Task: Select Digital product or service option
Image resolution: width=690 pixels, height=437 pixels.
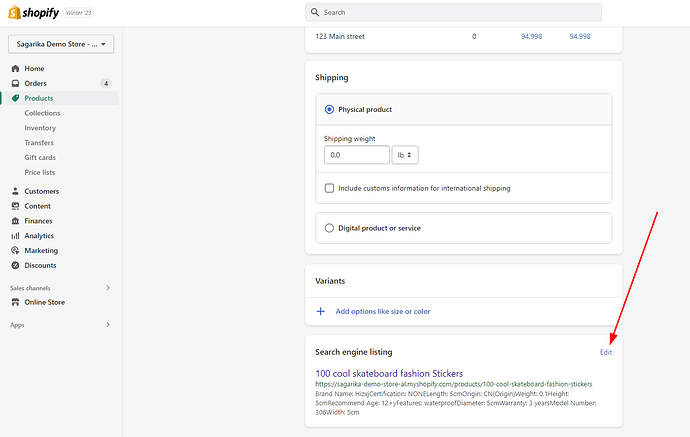Action: point(330,228)
